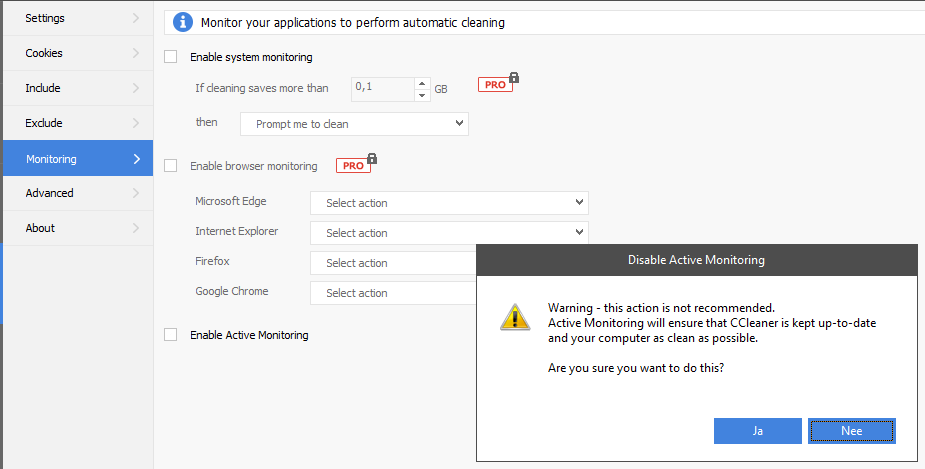This screenshot has height=469, width=925.
Task: Open the 'Prompt me to clean' dropdown
Action: point(354,124)
